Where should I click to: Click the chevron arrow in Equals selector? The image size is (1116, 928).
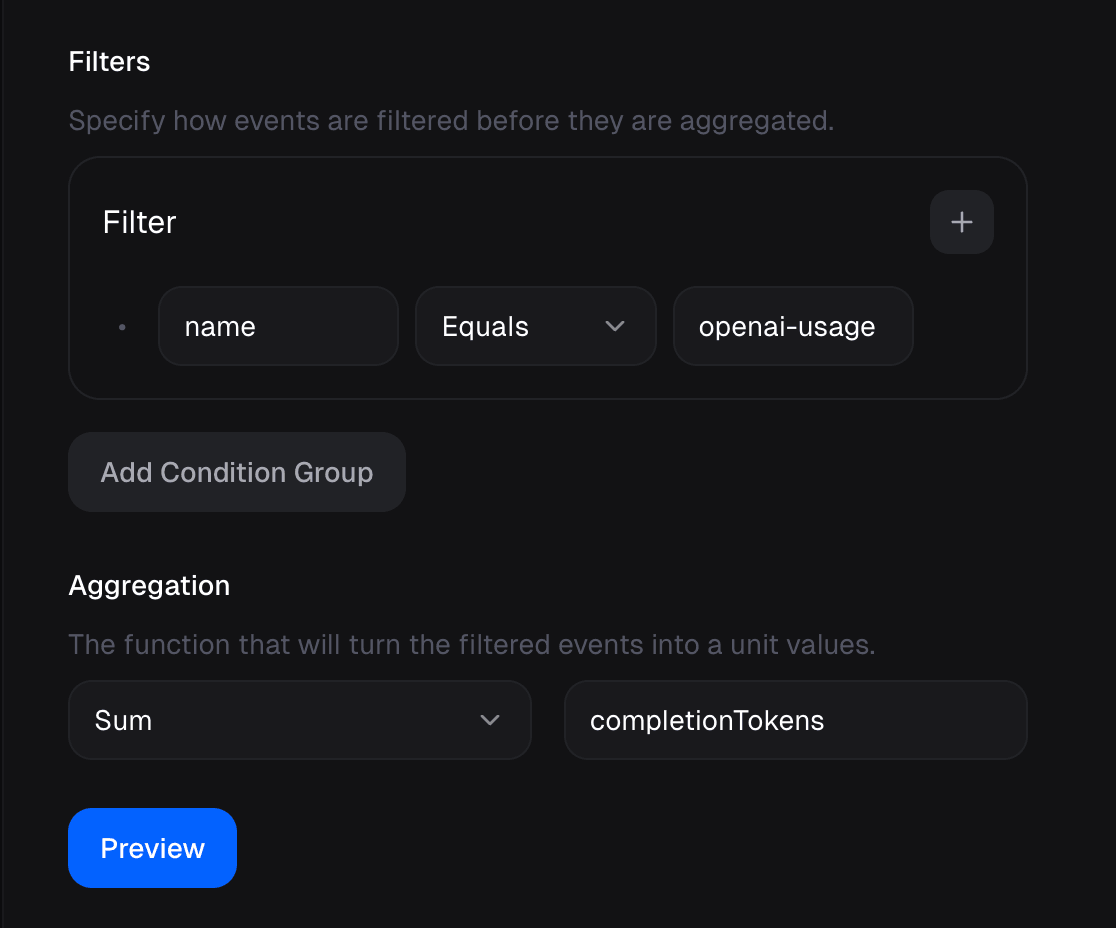pyautogui.click(x=615, y=326)
